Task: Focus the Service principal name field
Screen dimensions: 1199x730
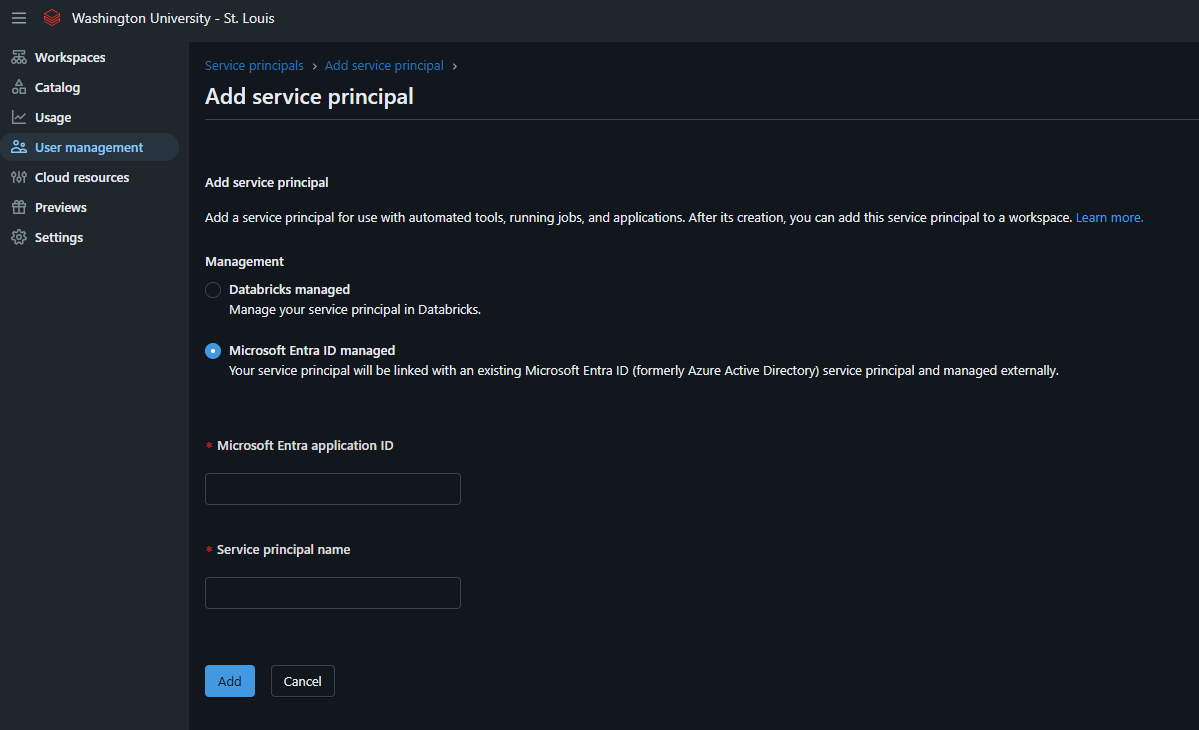Action: (x=333, y=593)
